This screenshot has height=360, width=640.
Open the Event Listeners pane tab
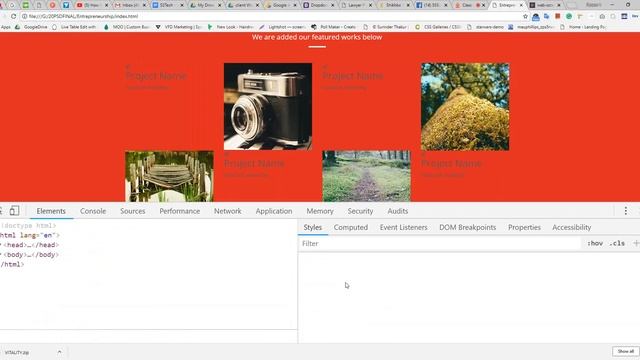(403, 227)
